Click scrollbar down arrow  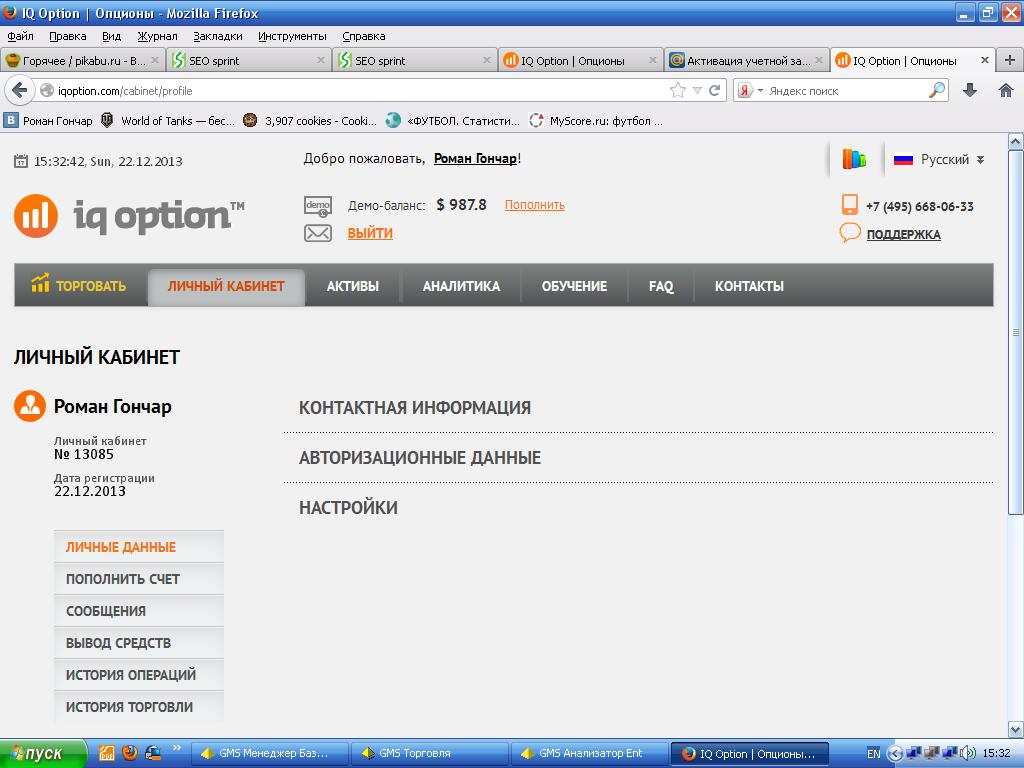coord(1015,729)
